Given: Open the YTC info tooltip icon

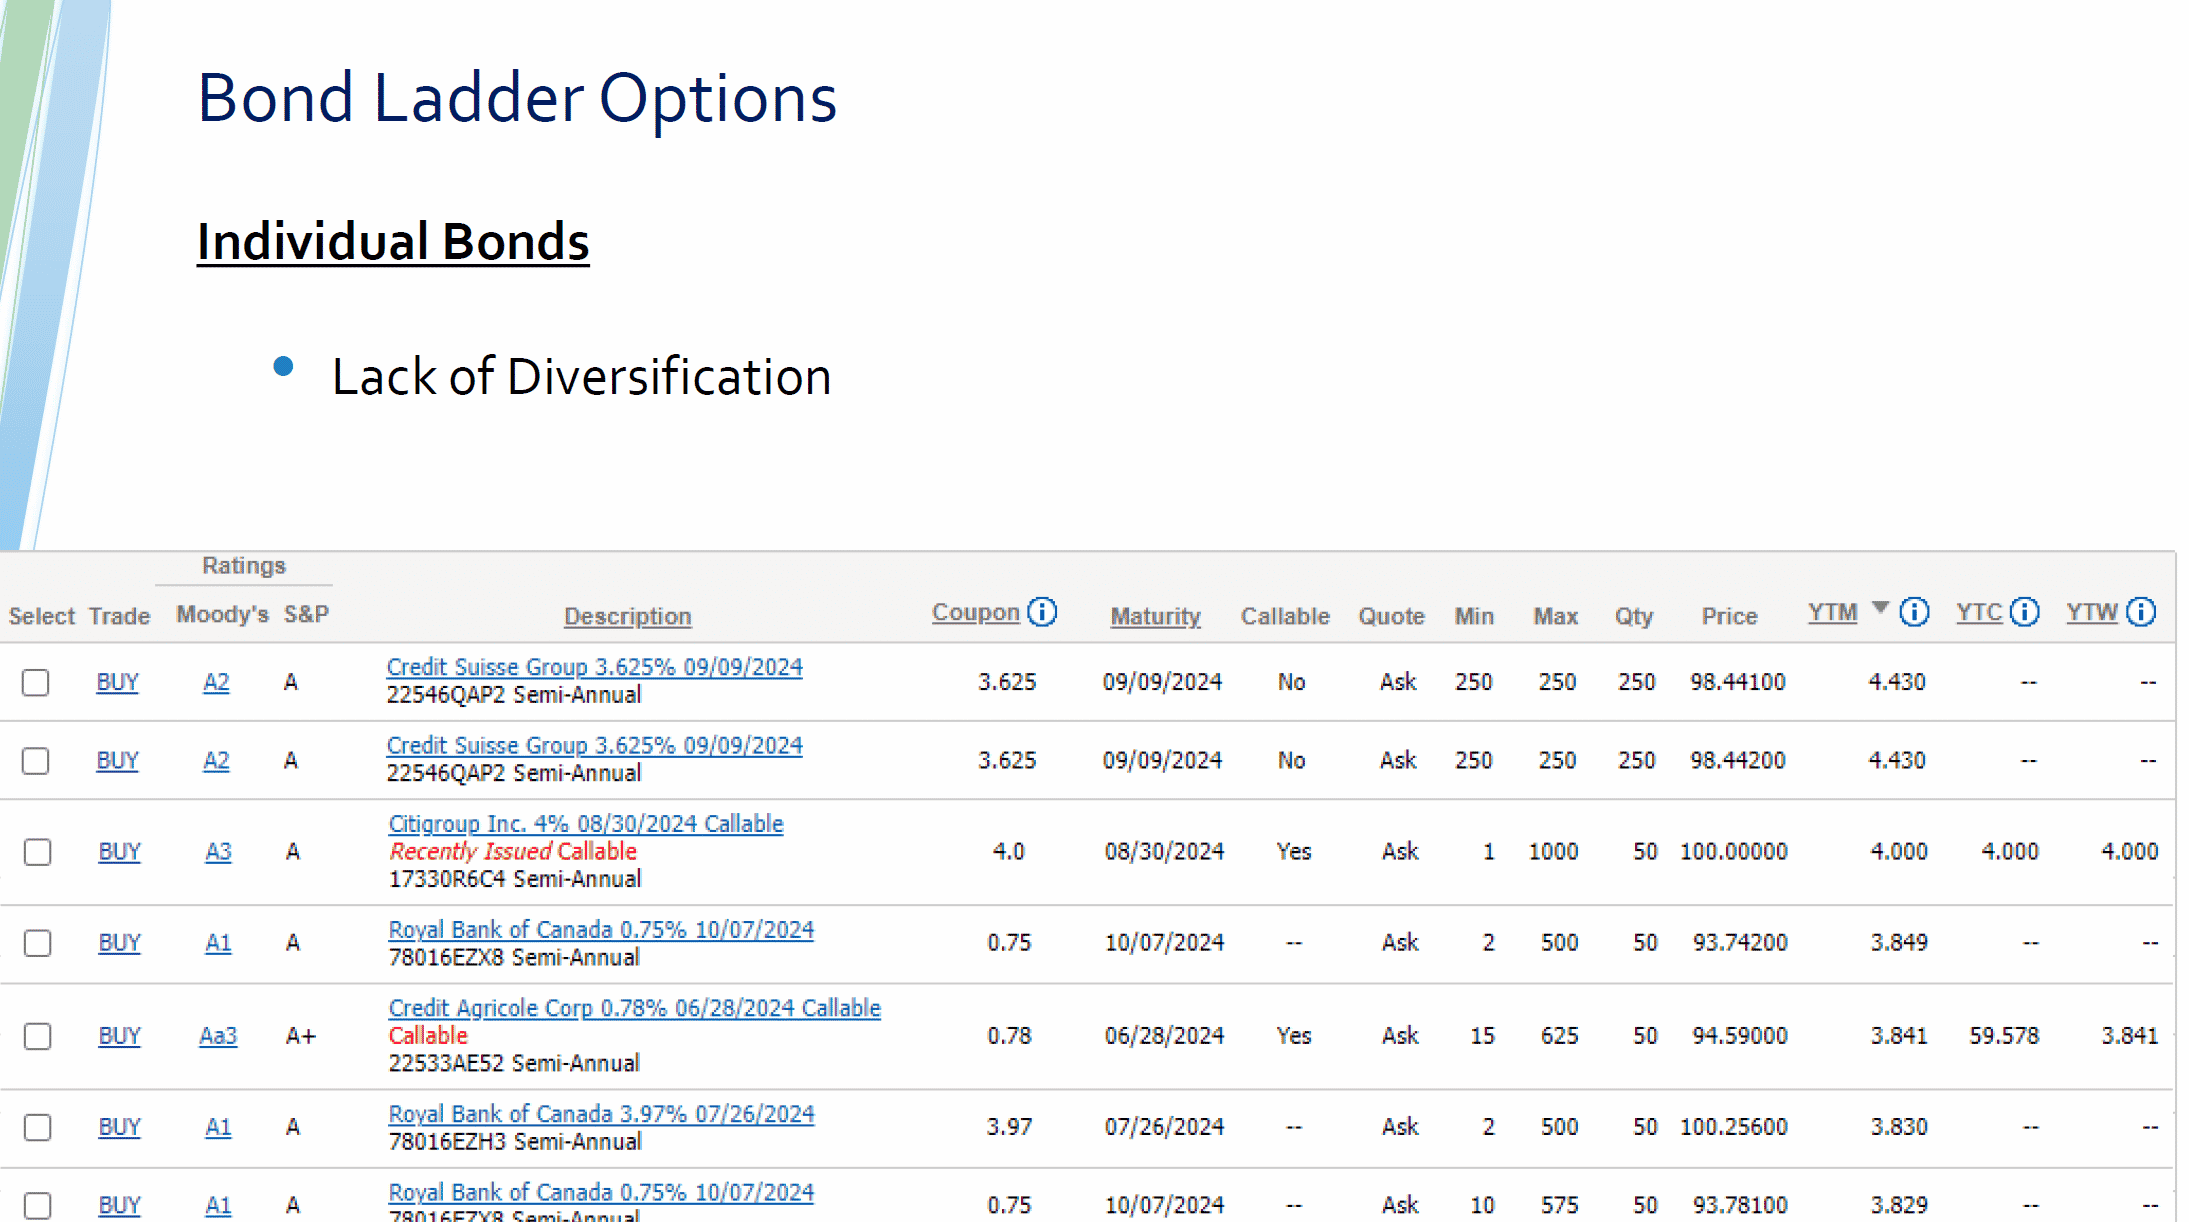Looking at the screenshot, I should 2026,612.
